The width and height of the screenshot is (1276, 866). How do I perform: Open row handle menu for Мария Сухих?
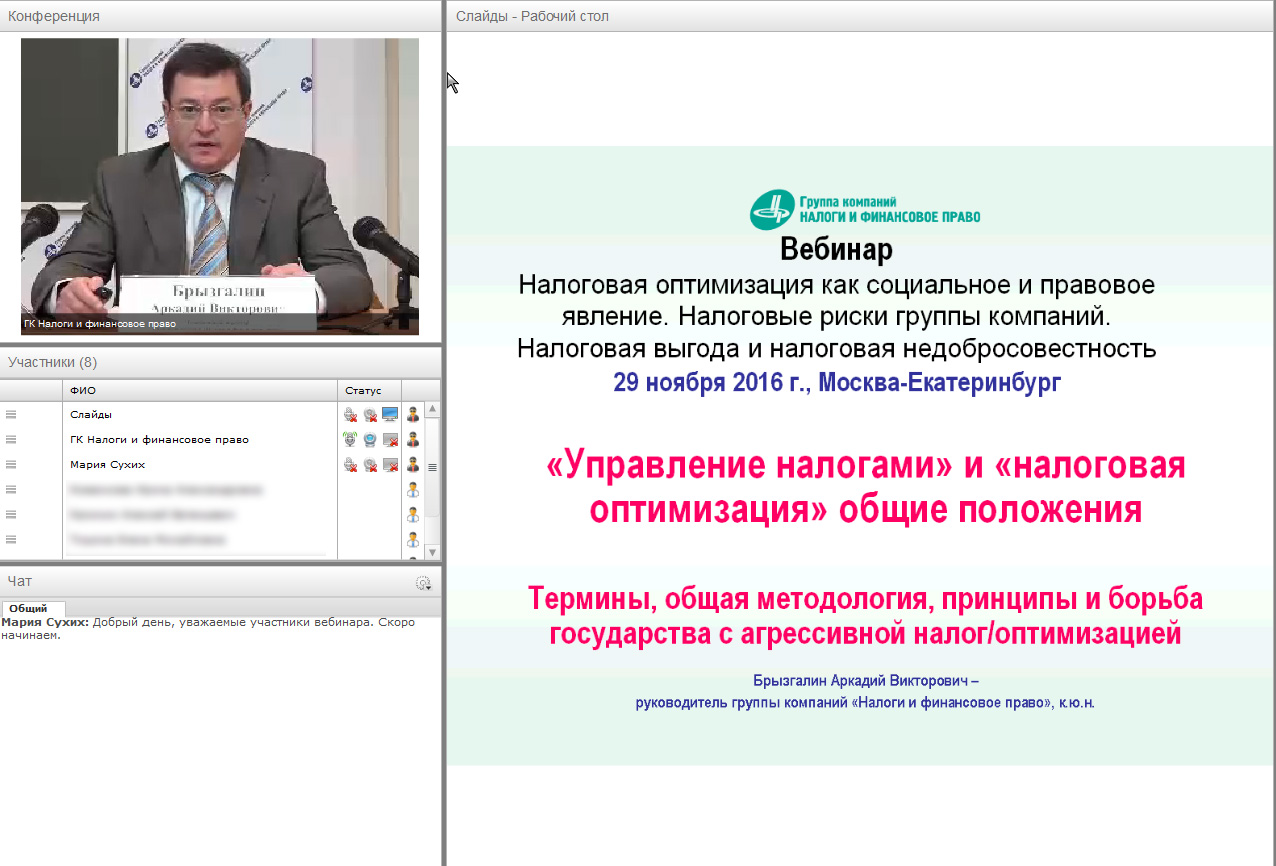pos(11,464)
